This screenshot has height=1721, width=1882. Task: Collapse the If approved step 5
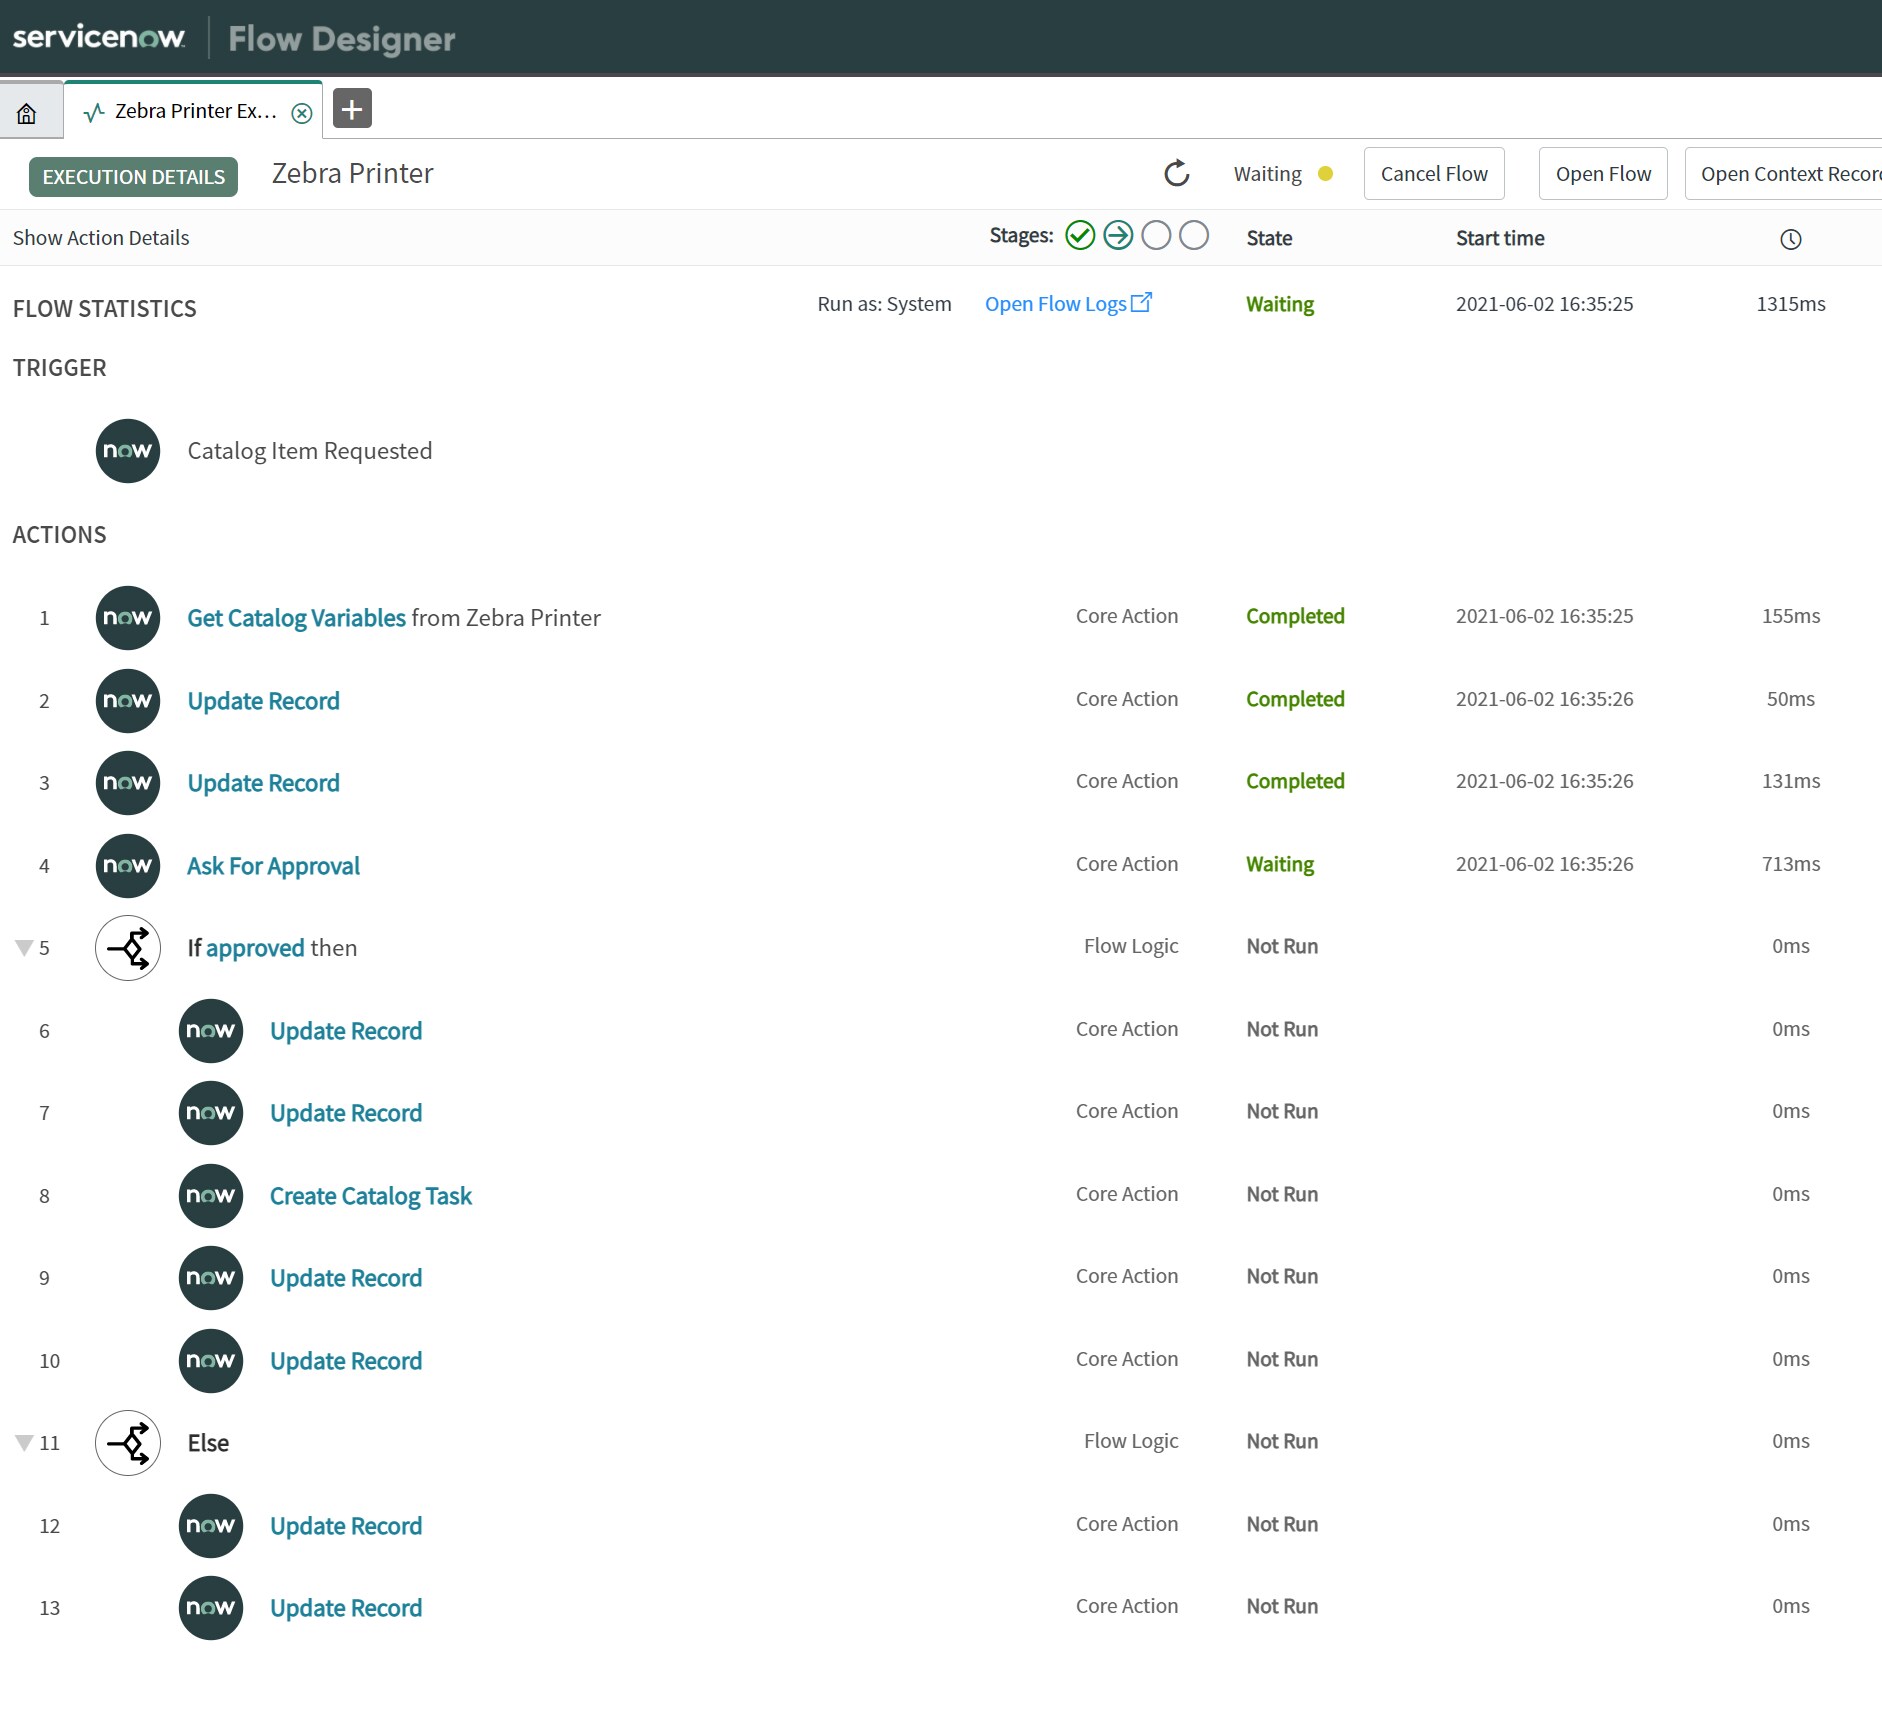click(24, 948)
